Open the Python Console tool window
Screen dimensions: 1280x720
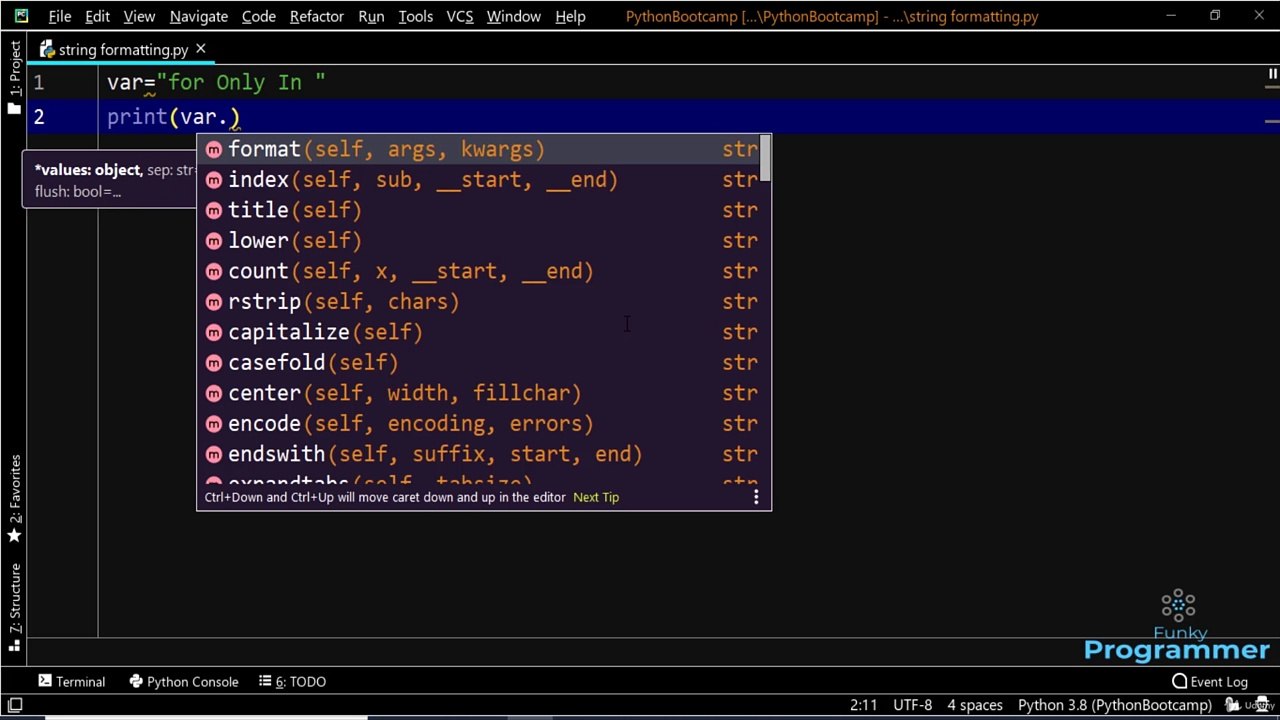point(184,681)
